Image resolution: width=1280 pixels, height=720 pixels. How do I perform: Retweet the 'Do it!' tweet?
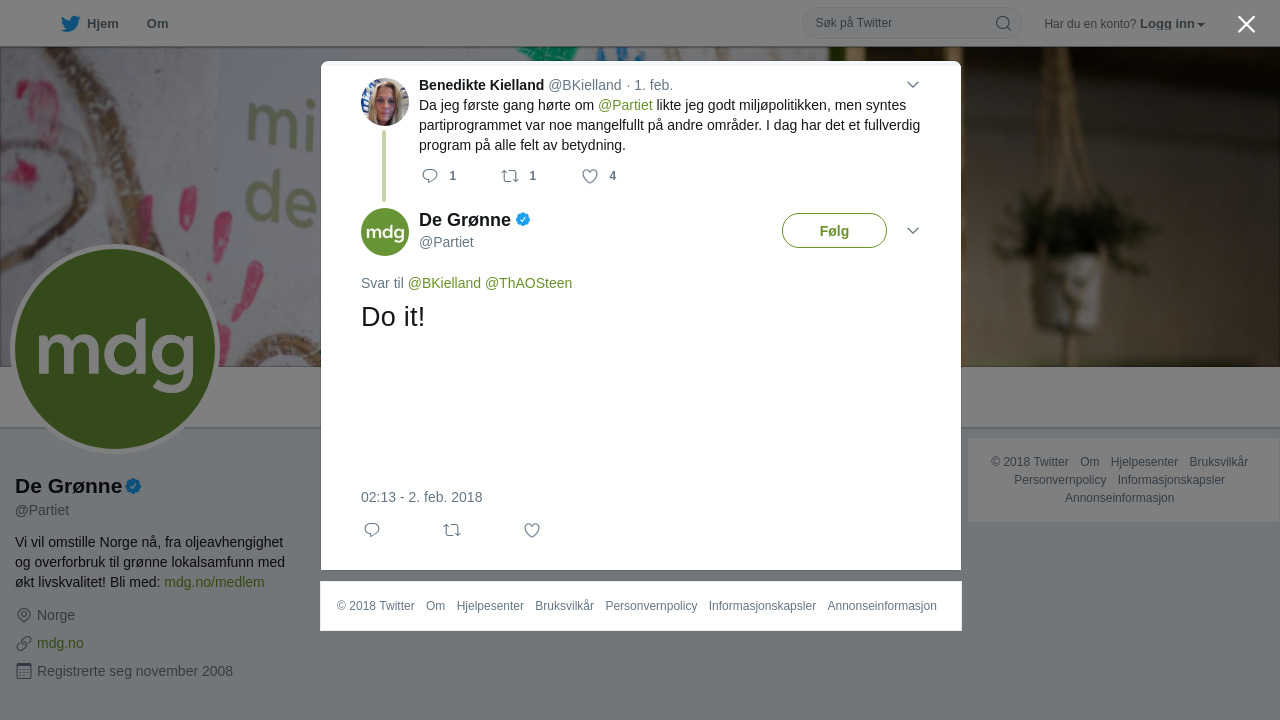point(452,530)
